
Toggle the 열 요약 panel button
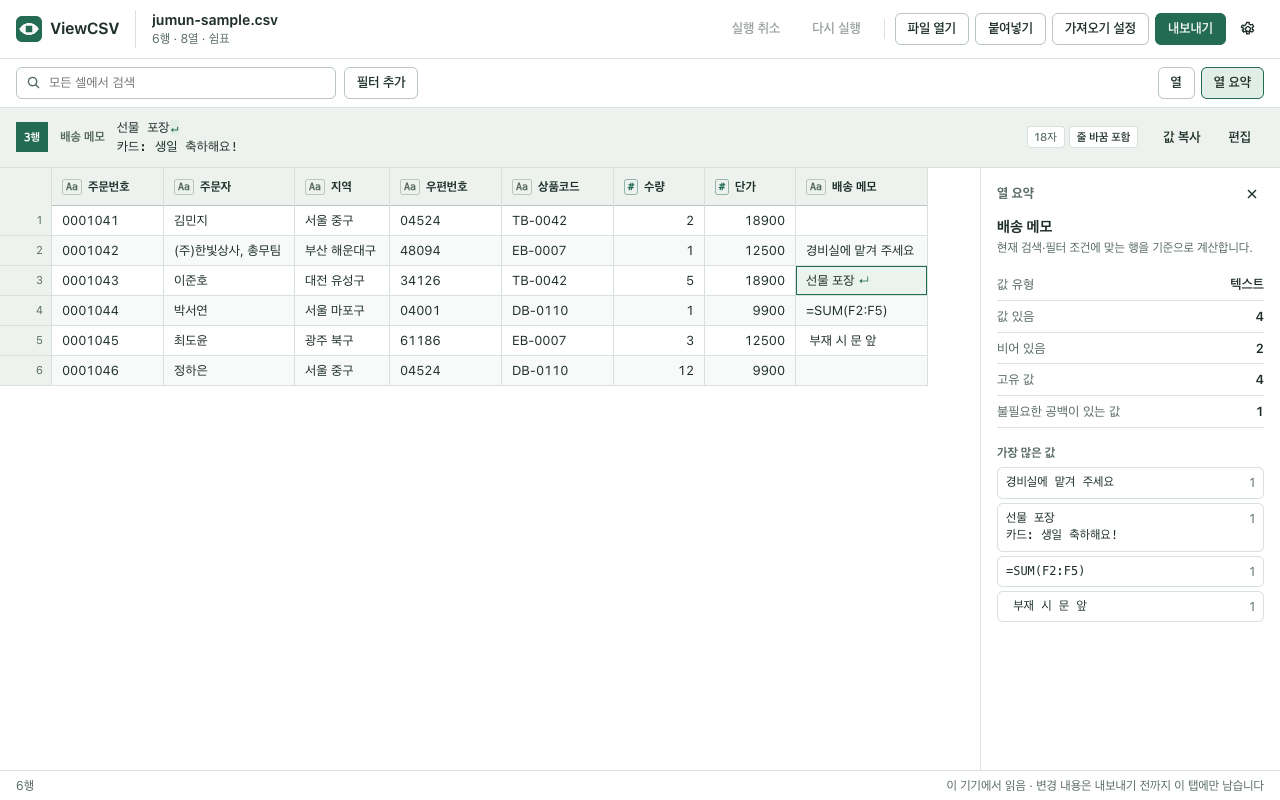coord(1232,83)
